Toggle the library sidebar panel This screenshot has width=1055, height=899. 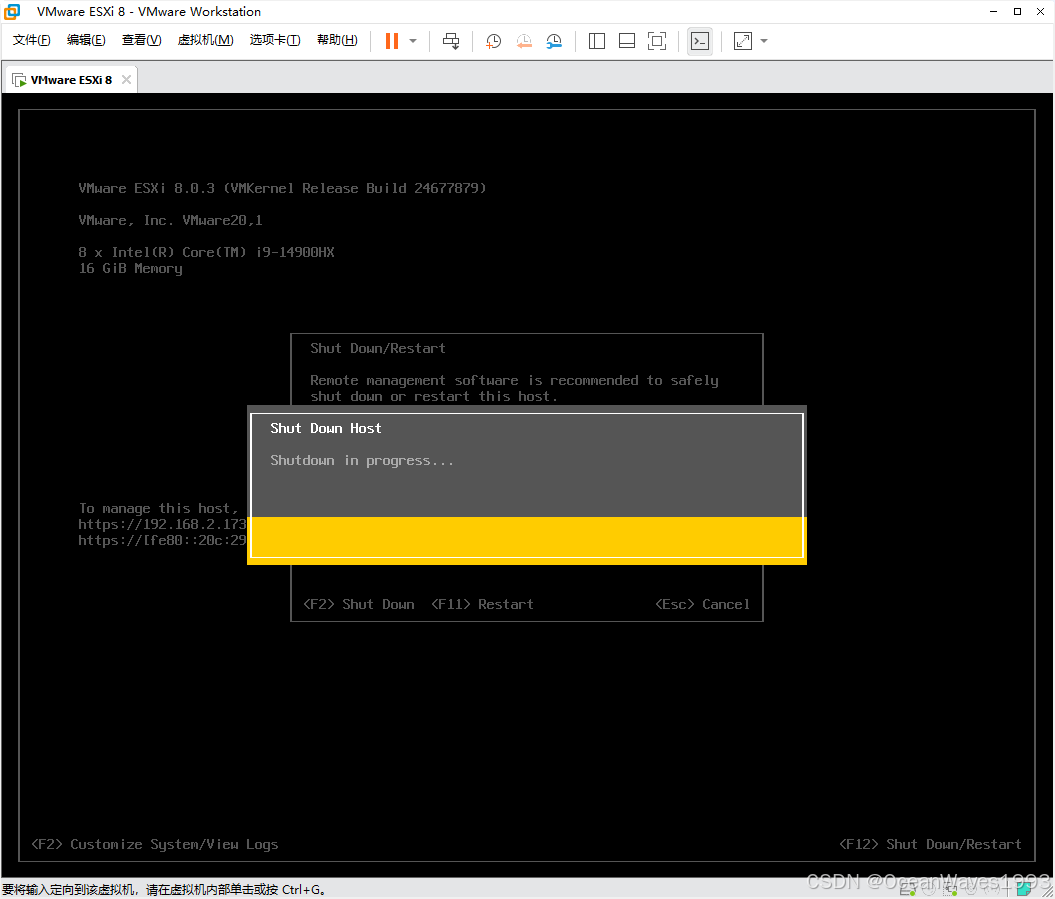597,41
